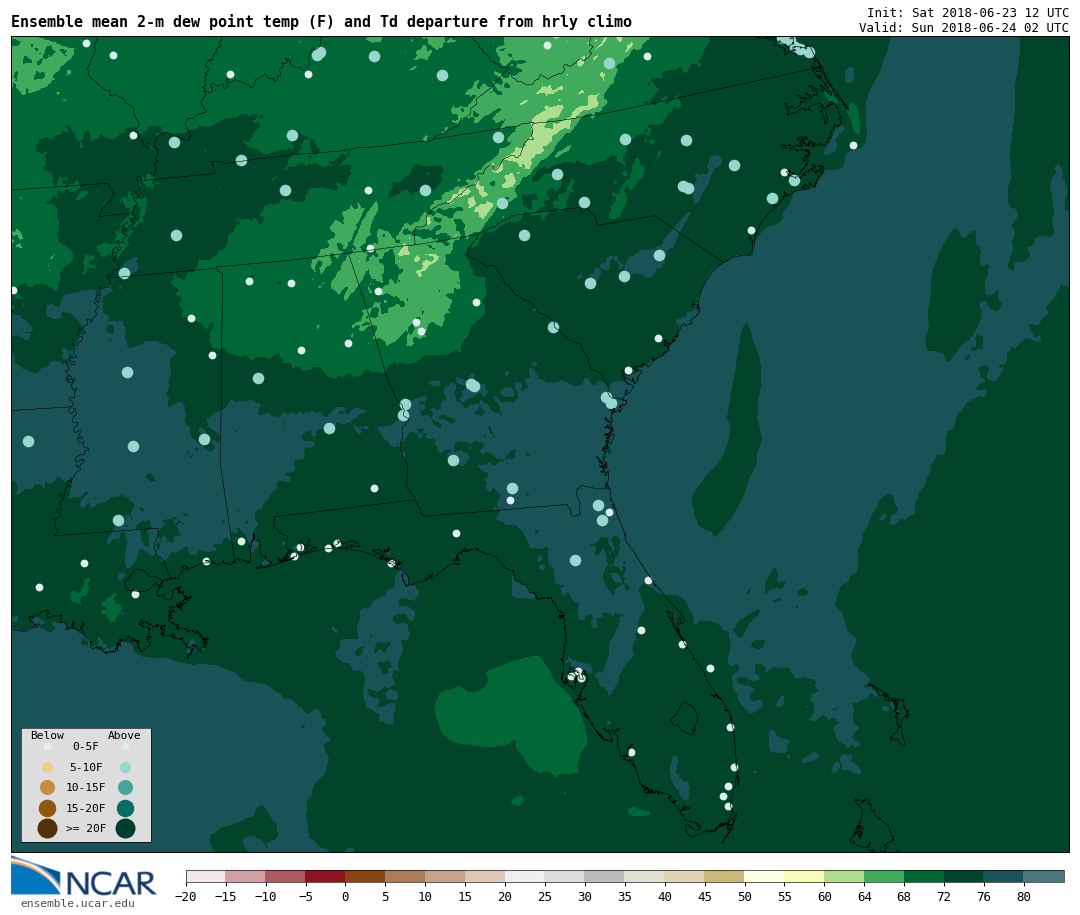Image resolution: width=1080 pixels, height=915 pixels.
Task: Click the Init: Sat 2018-06-23 12 UTC text
Action: click(x=968, y=12)
